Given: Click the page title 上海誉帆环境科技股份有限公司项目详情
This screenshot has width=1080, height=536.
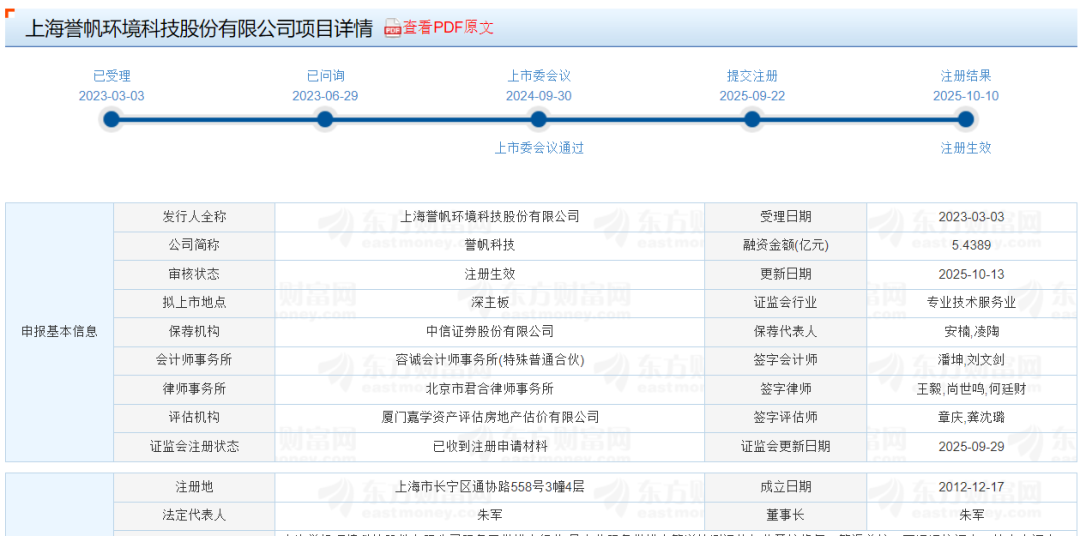Looking at the screenshot, I should pyautogui.click(x=198, y=28).
